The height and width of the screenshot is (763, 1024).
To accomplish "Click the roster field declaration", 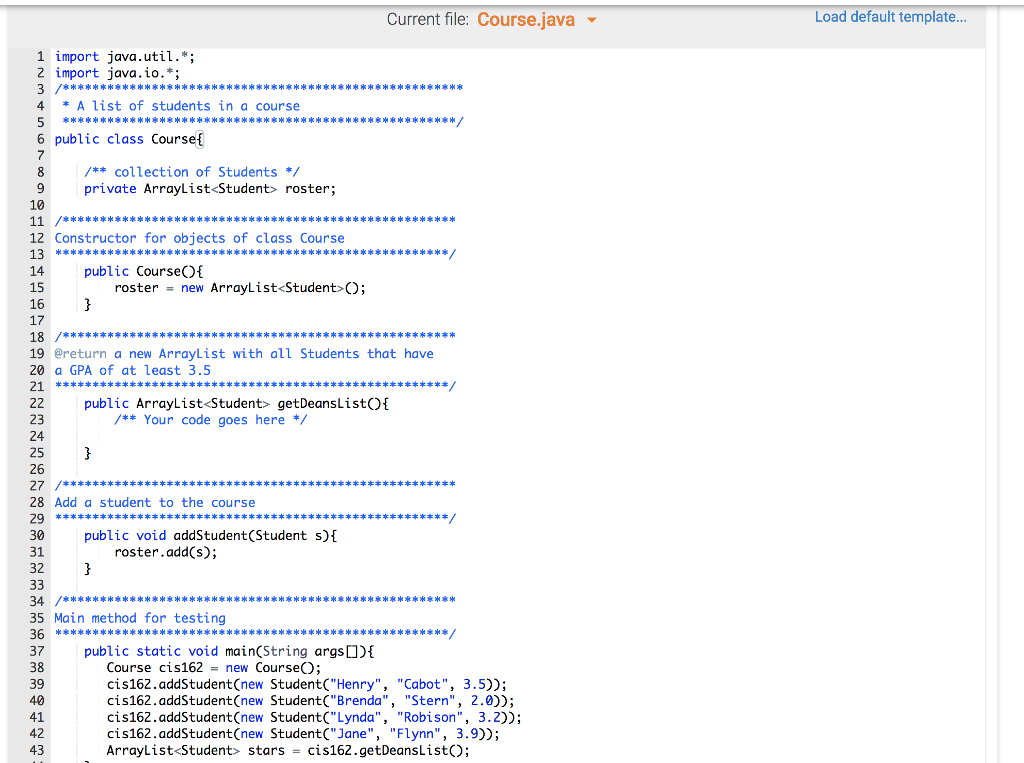I will [200, 188].
